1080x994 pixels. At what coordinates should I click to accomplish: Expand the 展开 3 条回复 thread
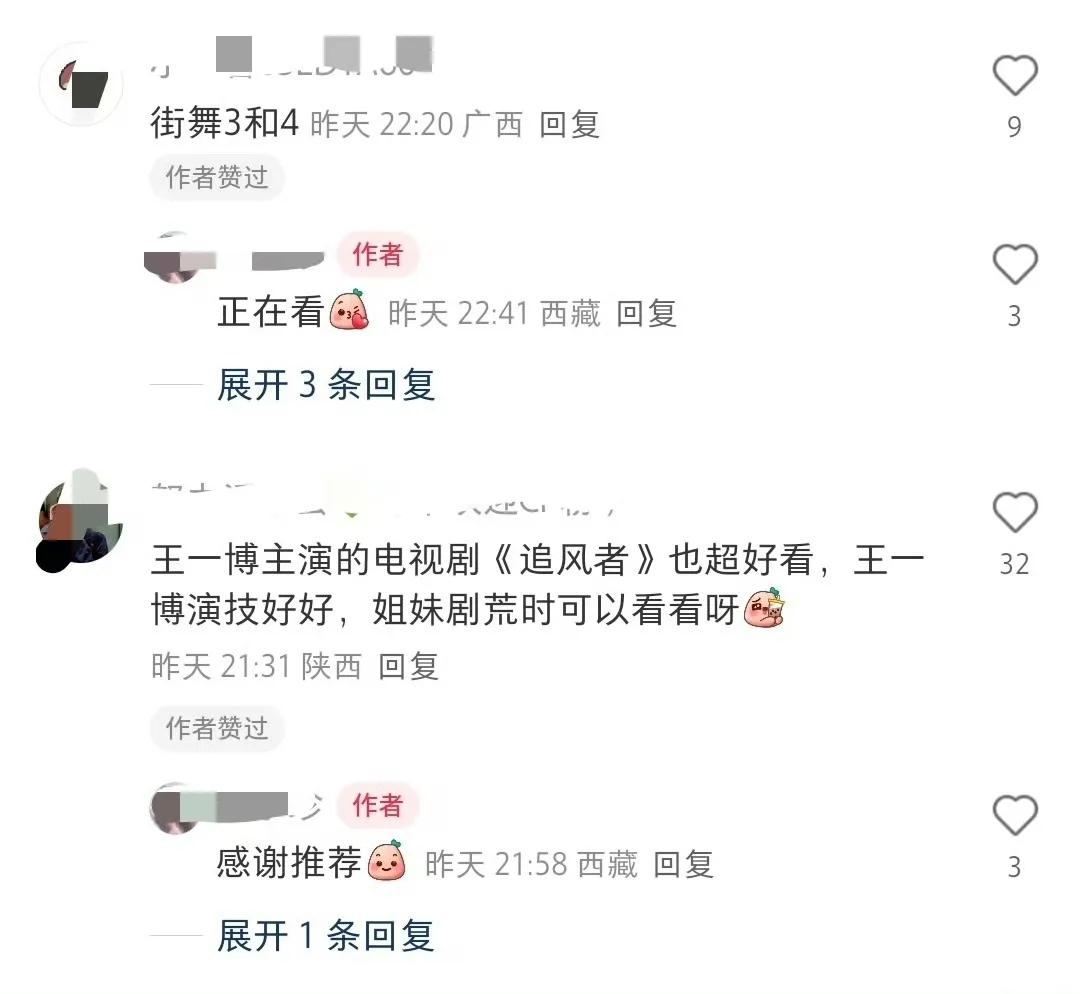tap(326, 384)
